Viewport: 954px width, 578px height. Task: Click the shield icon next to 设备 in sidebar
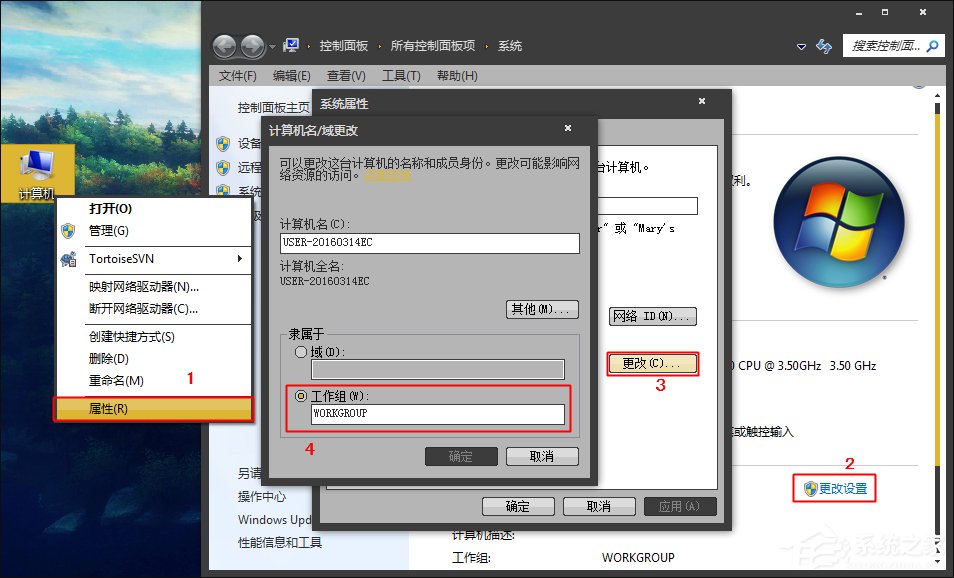[222, 142]
